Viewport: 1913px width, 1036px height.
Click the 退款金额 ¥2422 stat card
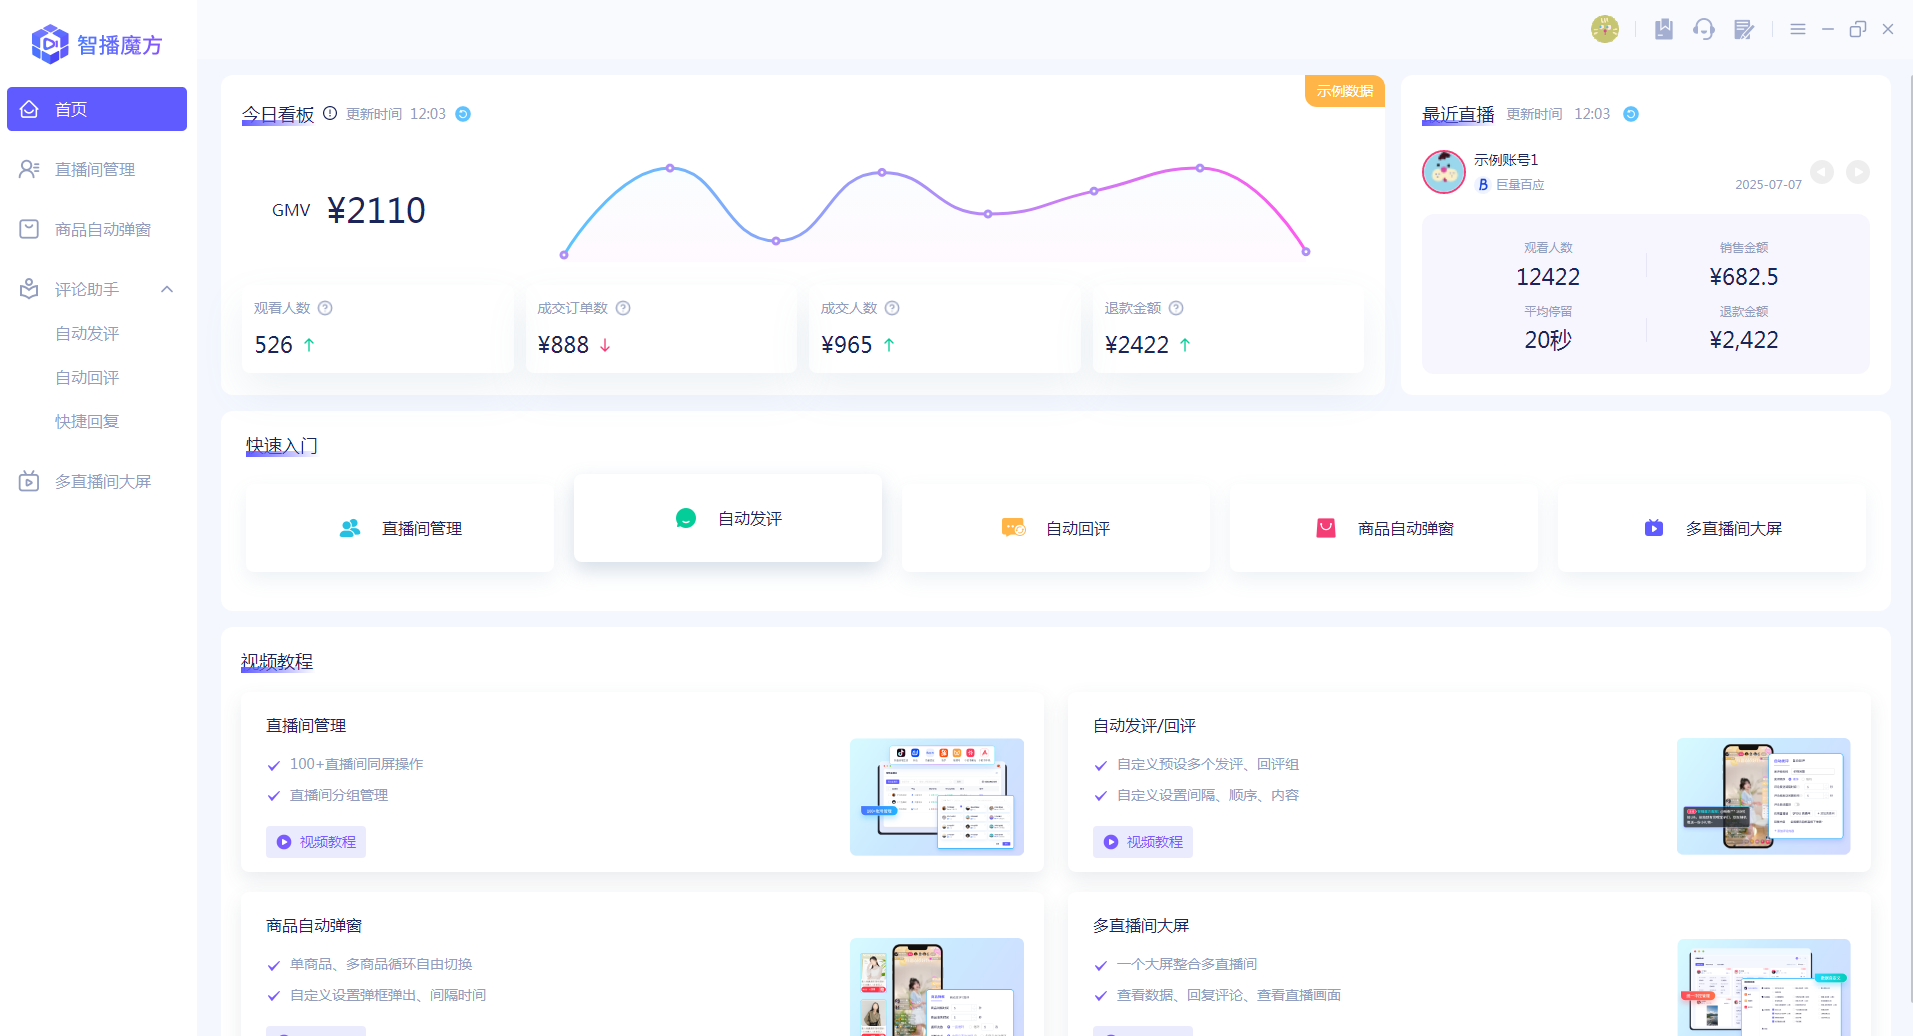click(x=1228, y=329)
